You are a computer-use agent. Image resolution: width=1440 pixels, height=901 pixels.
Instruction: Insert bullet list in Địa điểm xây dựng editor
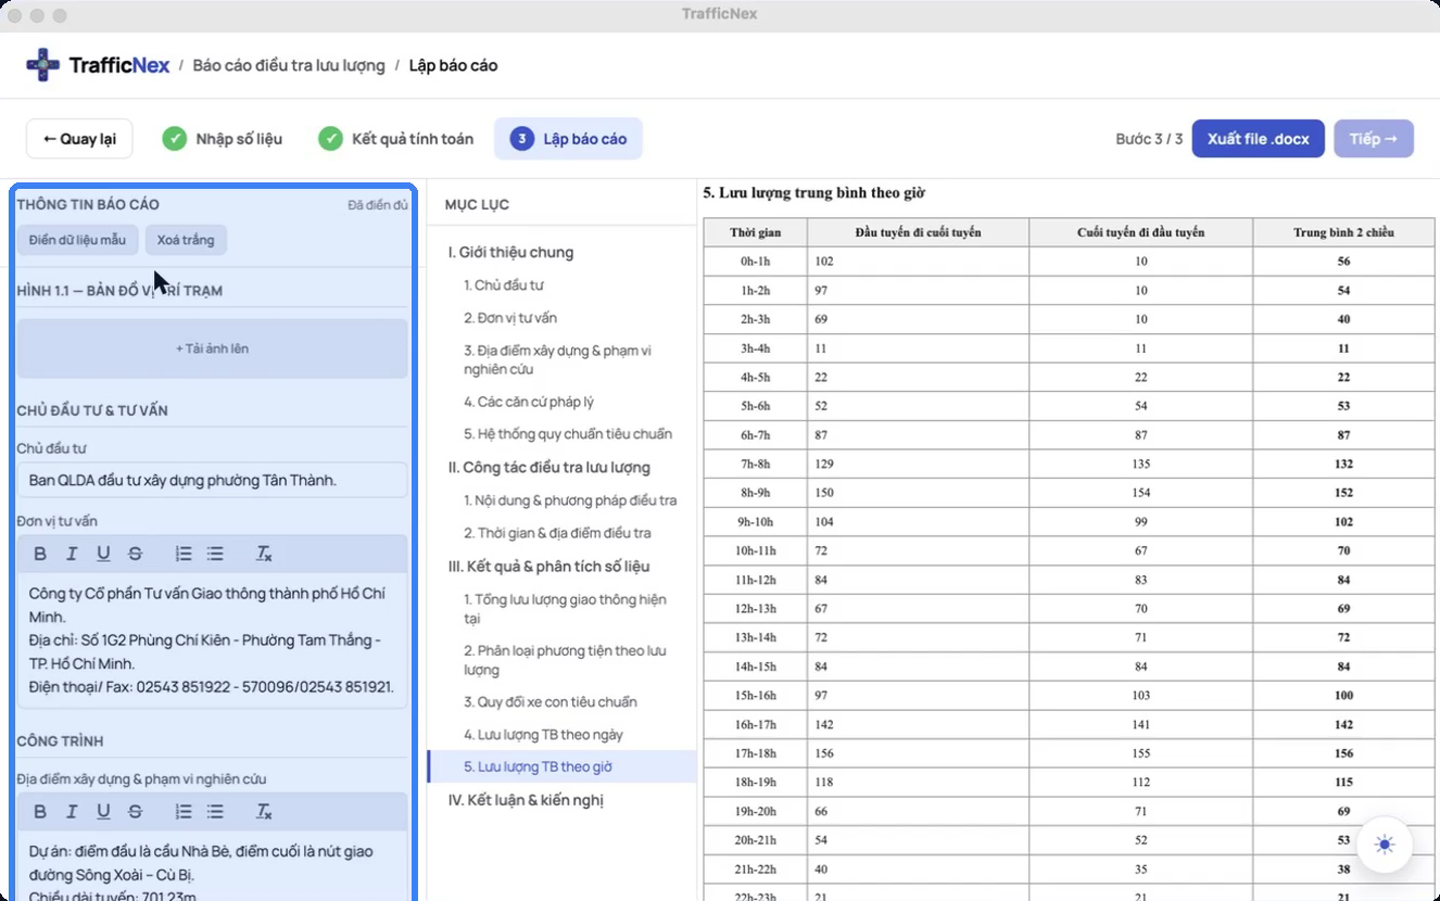215,812
